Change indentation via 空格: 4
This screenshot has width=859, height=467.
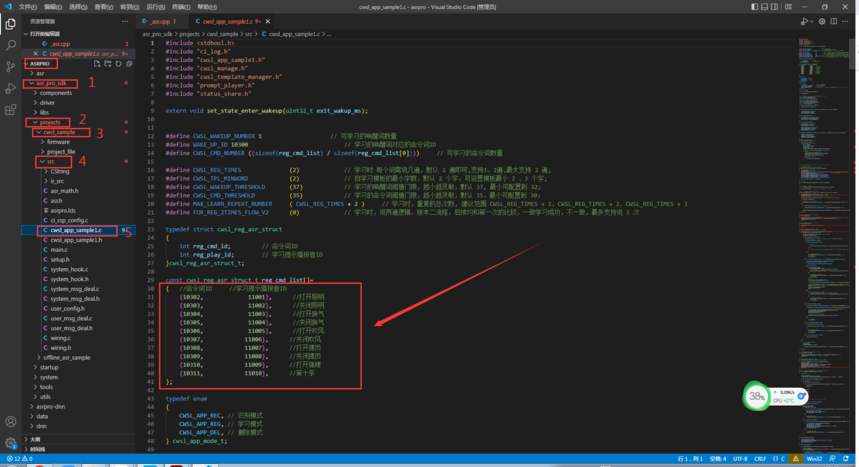pyautogui.click(x=718, y=458)
